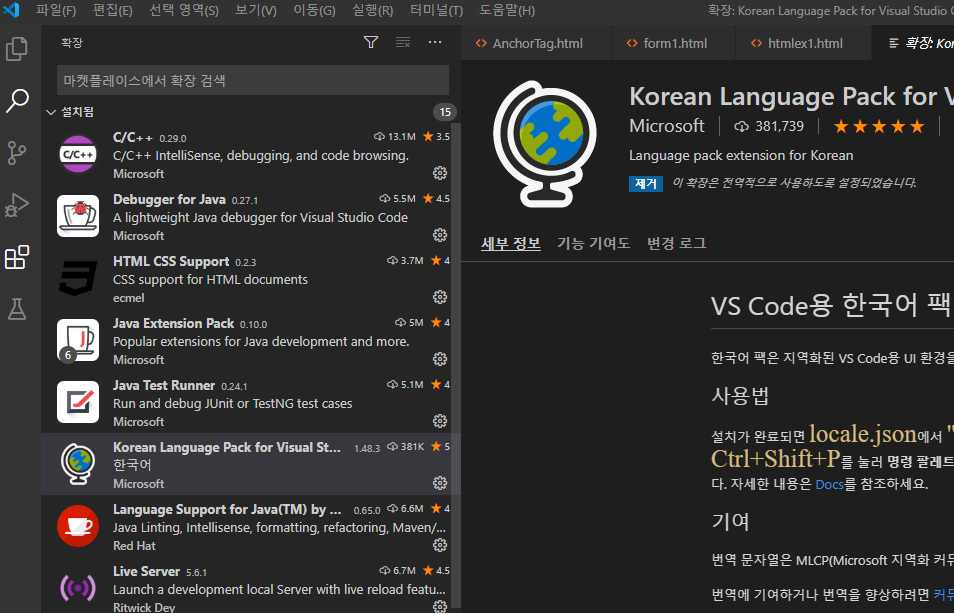This screenshot has height=613, width=954.
Task: Open the 보기(V) menu
Action: pos(256,10)
